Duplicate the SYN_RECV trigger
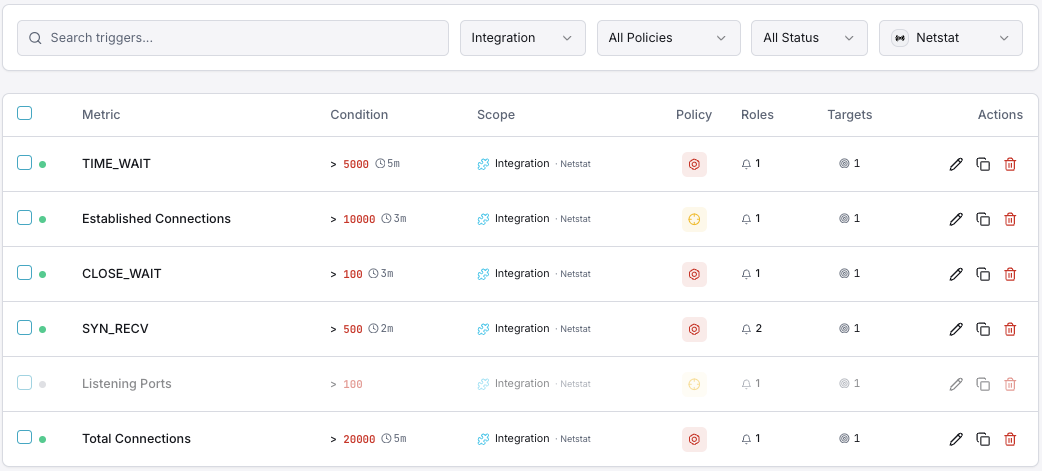1042x471 pixels. (x=983, y=329)
